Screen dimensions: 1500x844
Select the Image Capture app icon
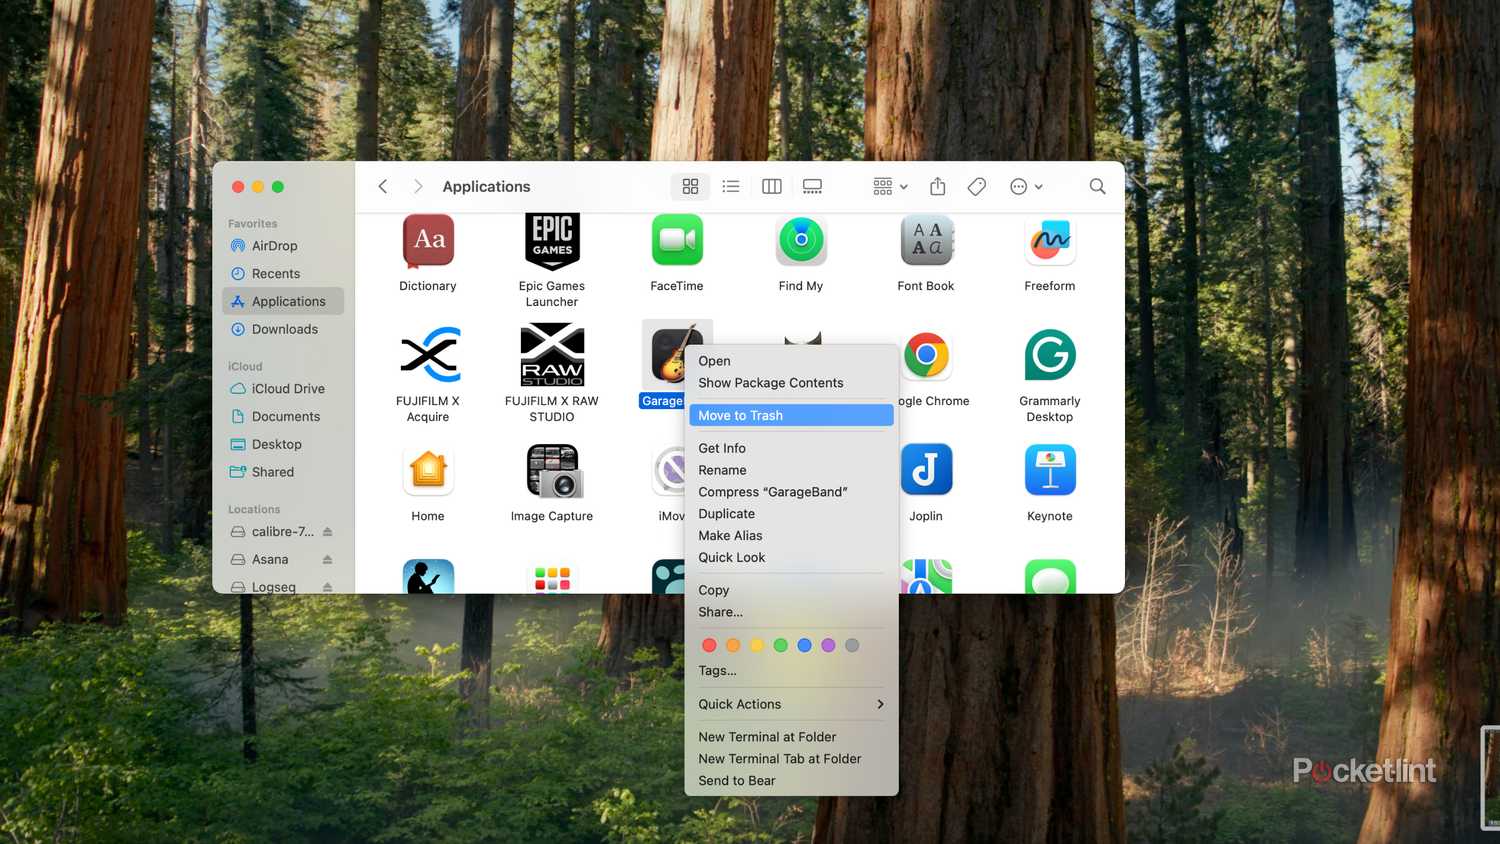(553, 471)
